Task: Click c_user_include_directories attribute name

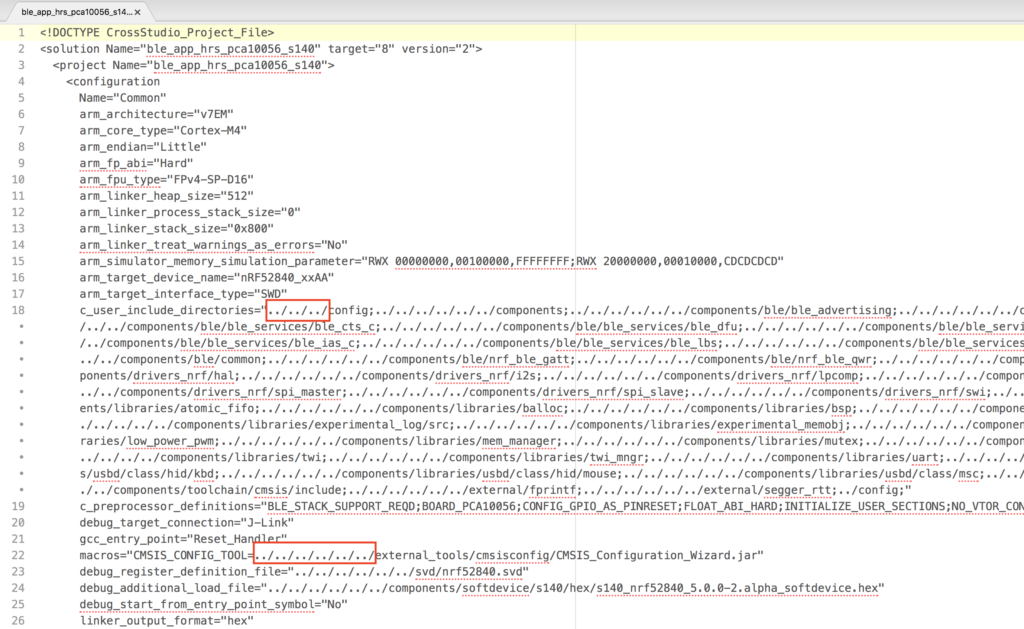Action: [166, 310]
